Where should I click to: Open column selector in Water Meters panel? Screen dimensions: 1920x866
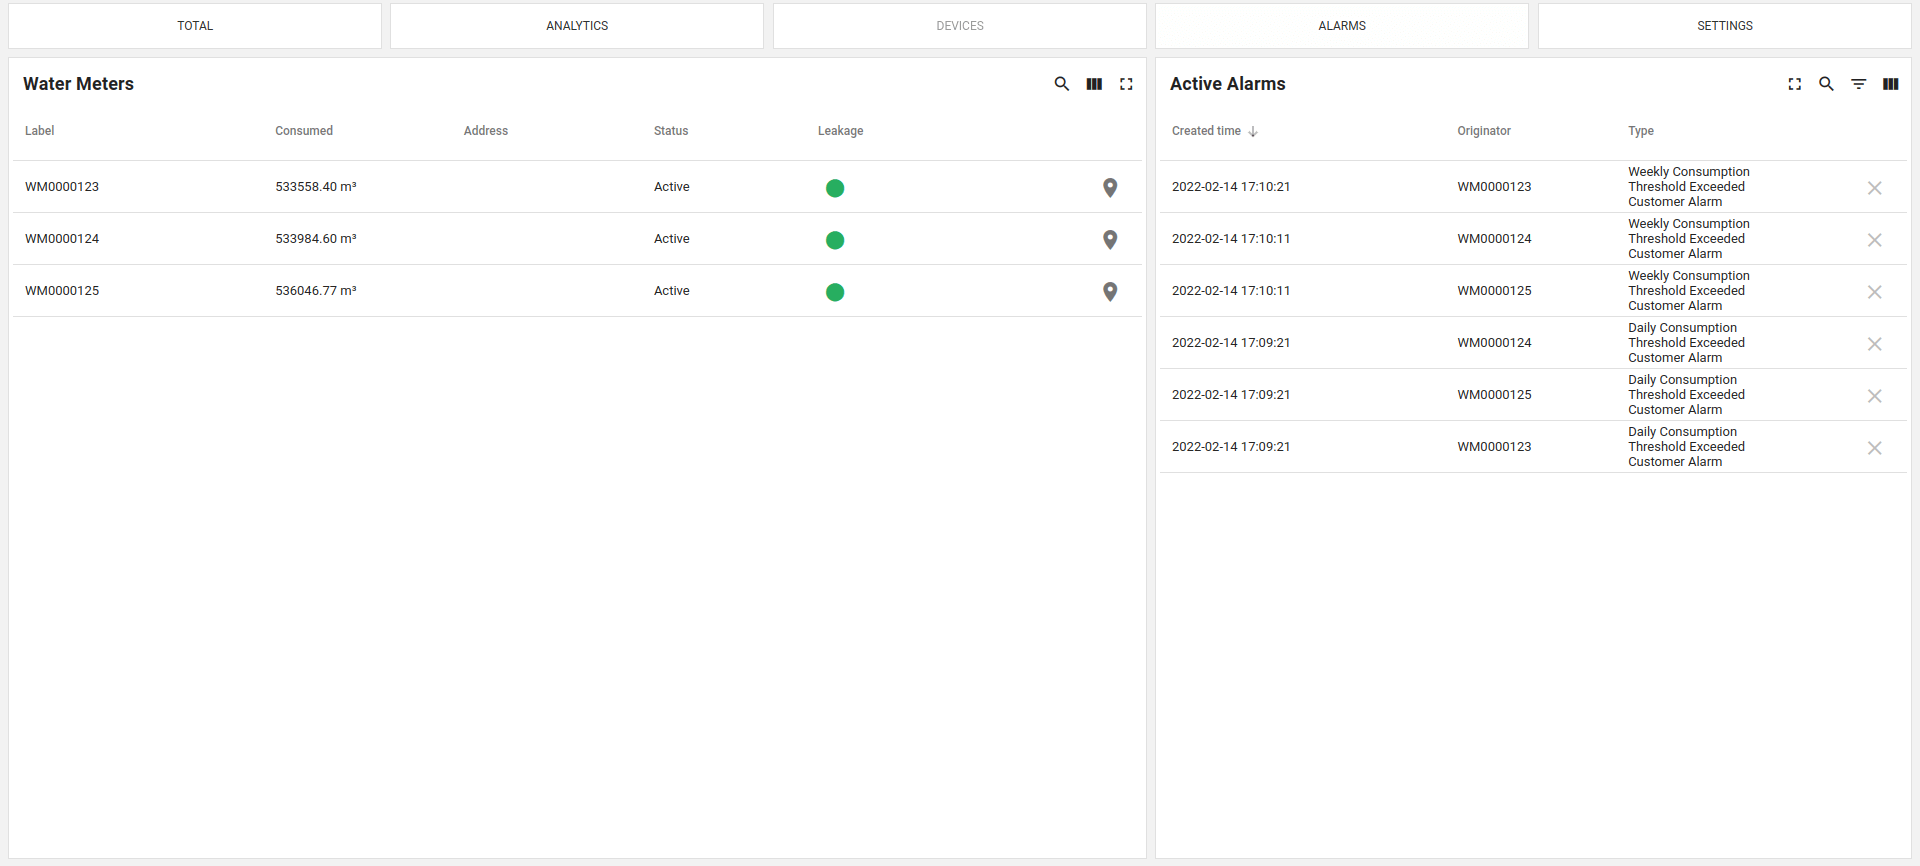pyautogui.click(x=1094, y=84)
